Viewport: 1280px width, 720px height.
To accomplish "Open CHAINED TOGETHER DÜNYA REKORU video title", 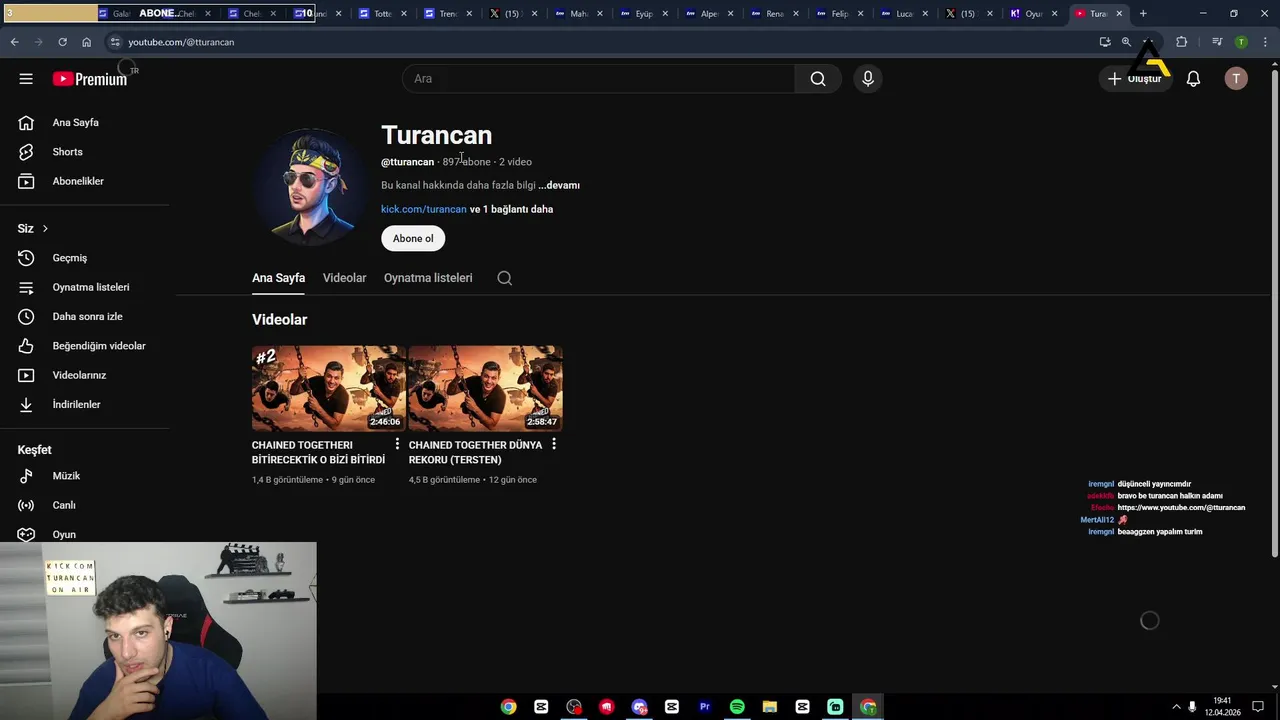I will tap(475, 452).
